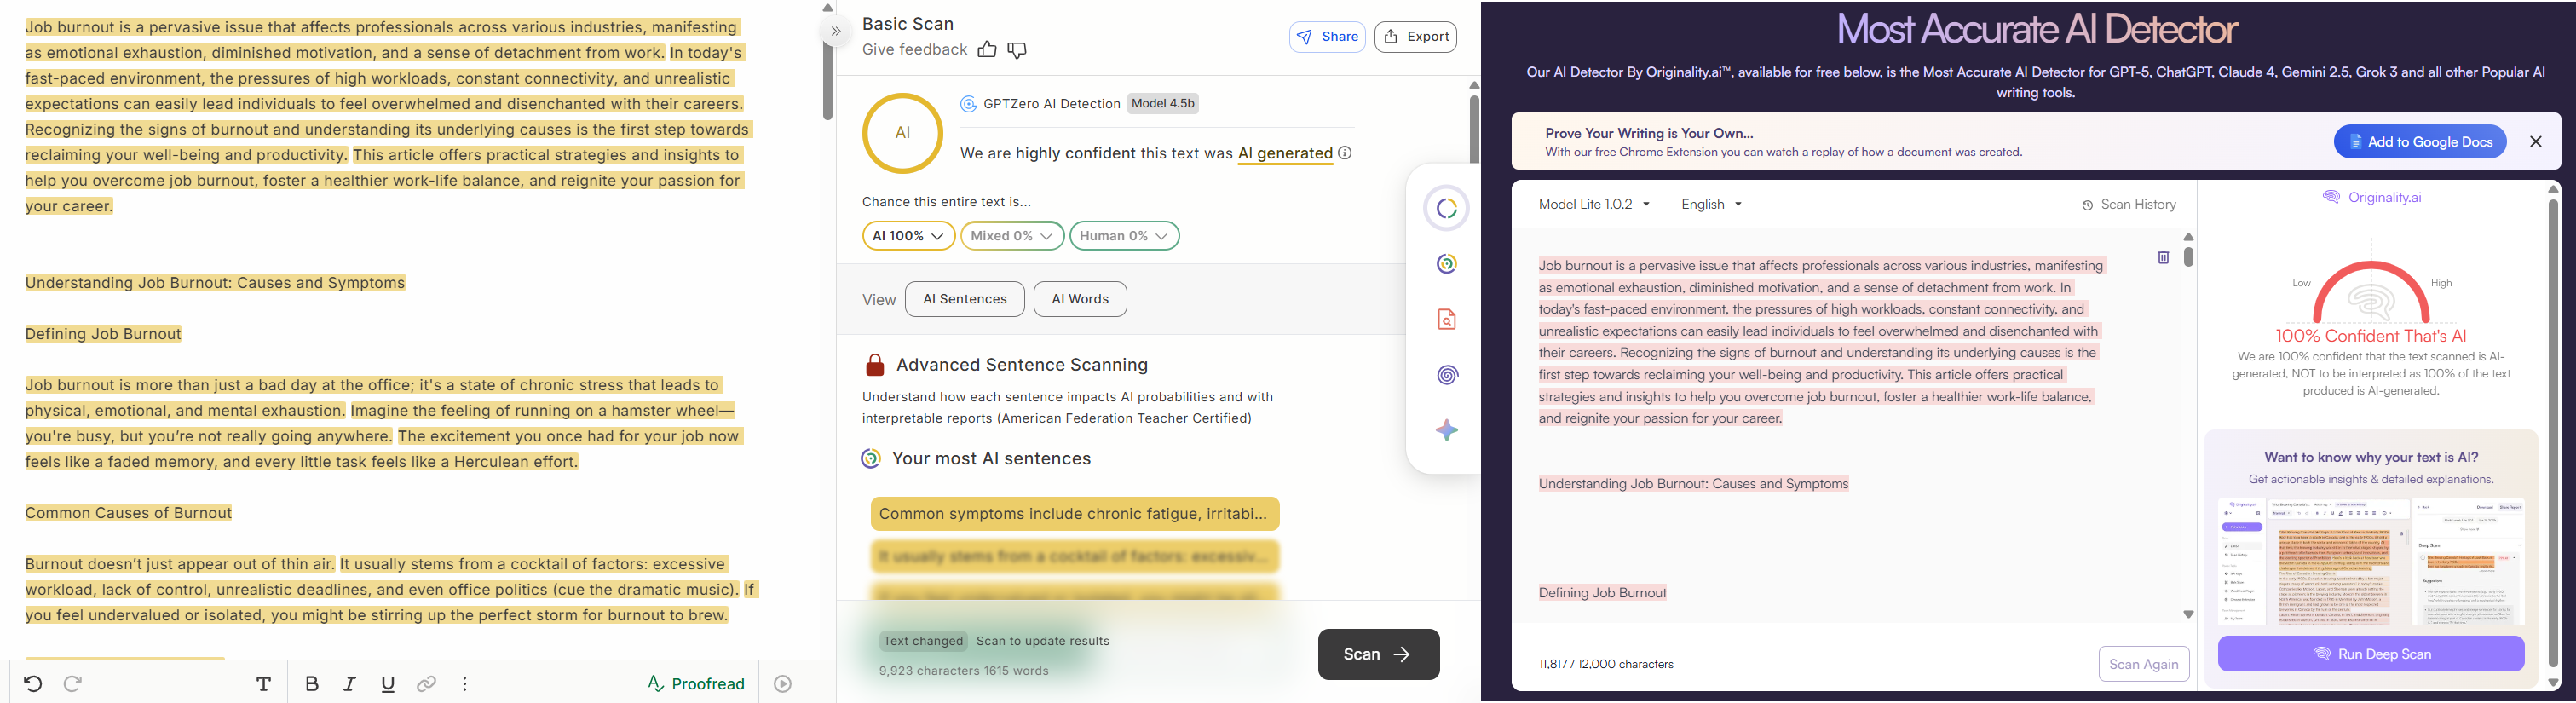Image resolution: width=2576 pixels, height=703 pixels.
Task: Switch view to AI Words
Action: point(1080,299)
